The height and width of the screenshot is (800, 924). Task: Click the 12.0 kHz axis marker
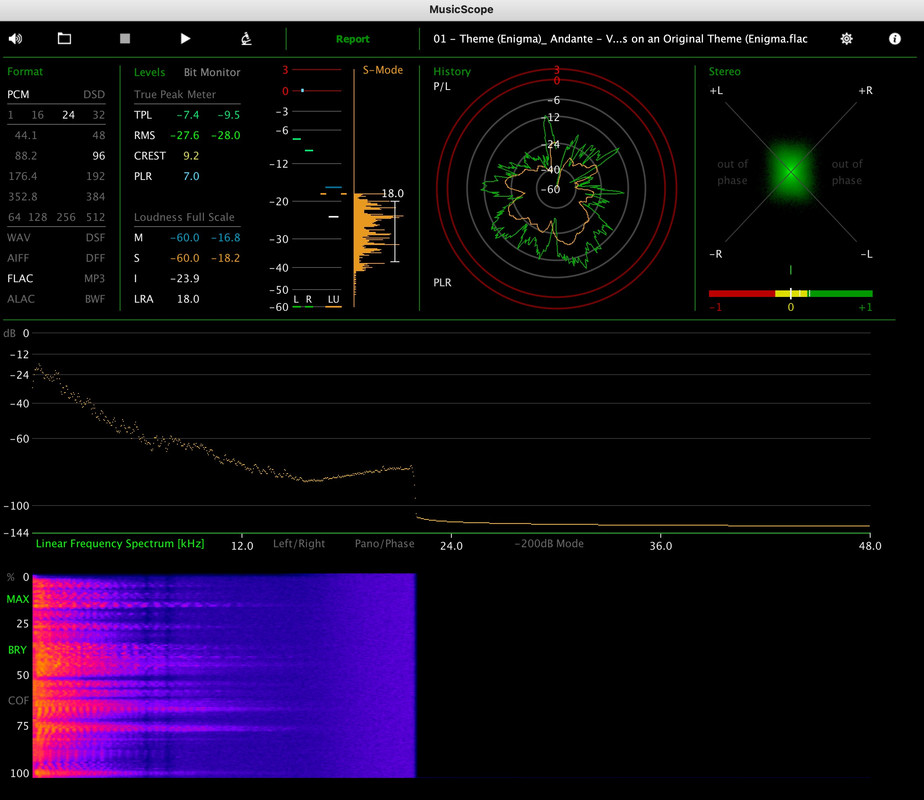coord(242,546)
